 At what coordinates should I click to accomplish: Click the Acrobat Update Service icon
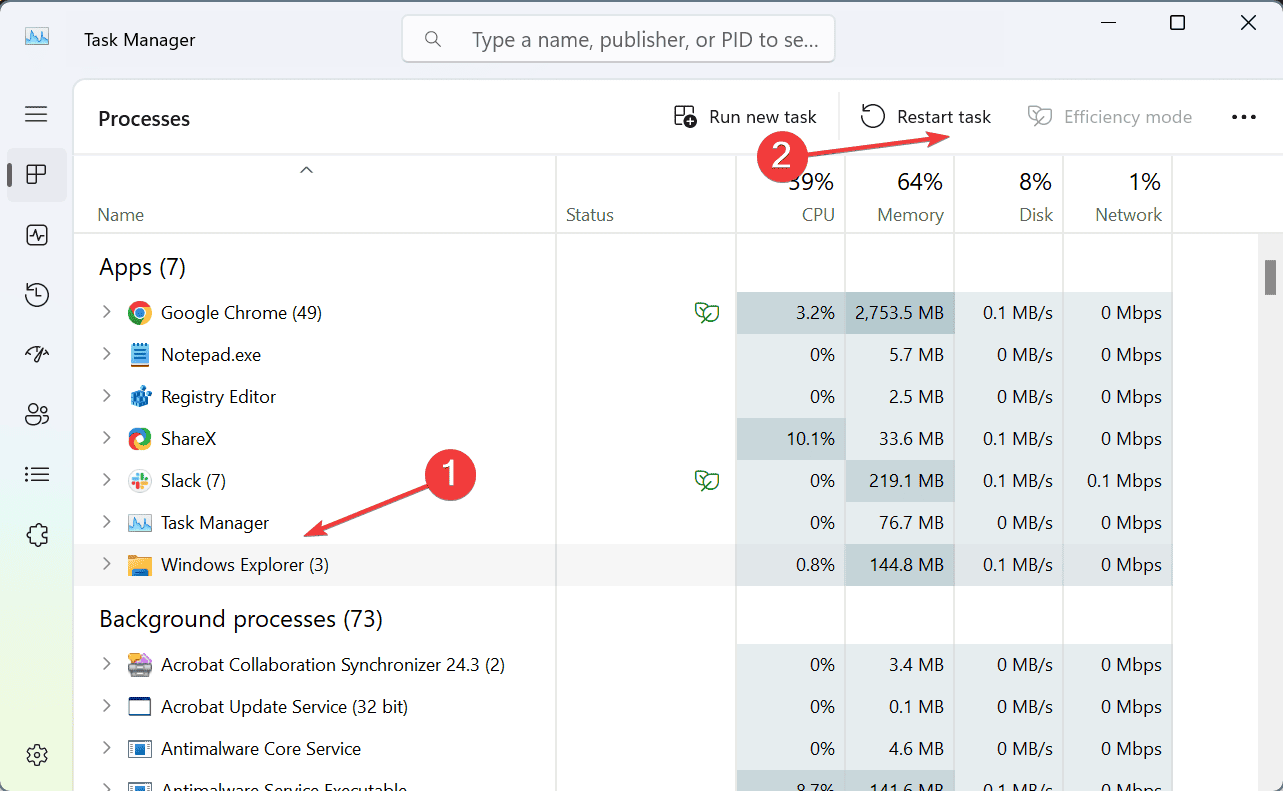pos(139,707)
